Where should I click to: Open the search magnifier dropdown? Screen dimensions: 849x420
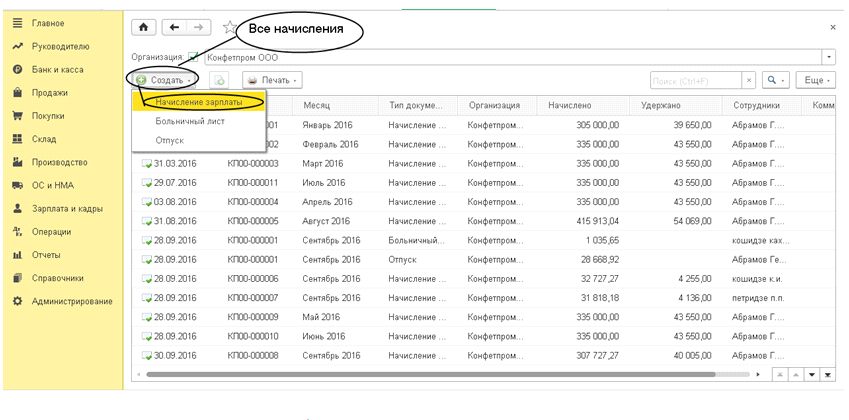point(776,79)
